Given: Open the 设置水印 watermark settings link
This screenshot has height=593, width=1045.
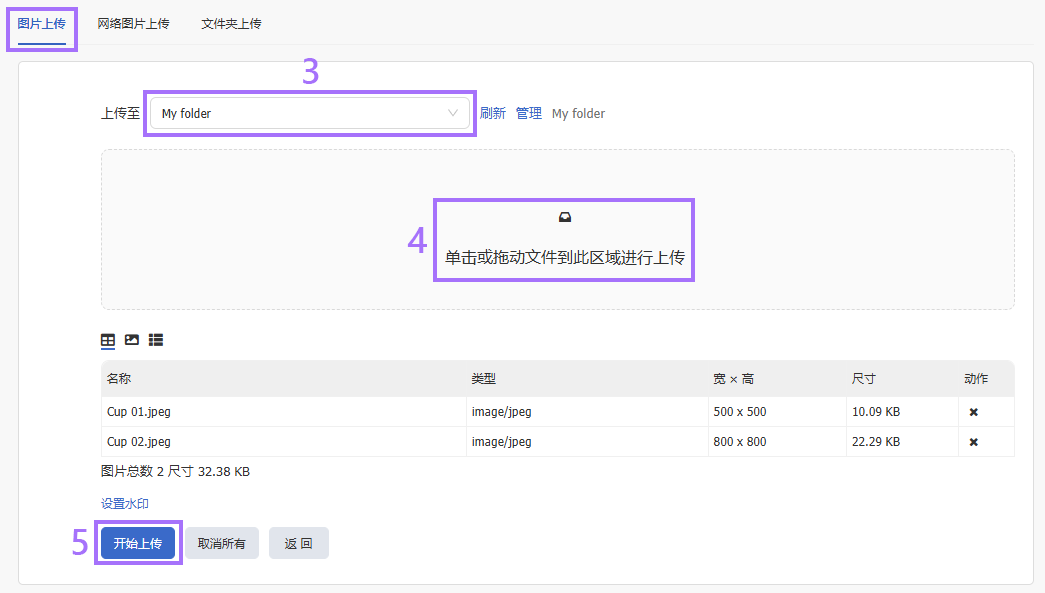Looking at the screenshot, I should pos(125,504).
